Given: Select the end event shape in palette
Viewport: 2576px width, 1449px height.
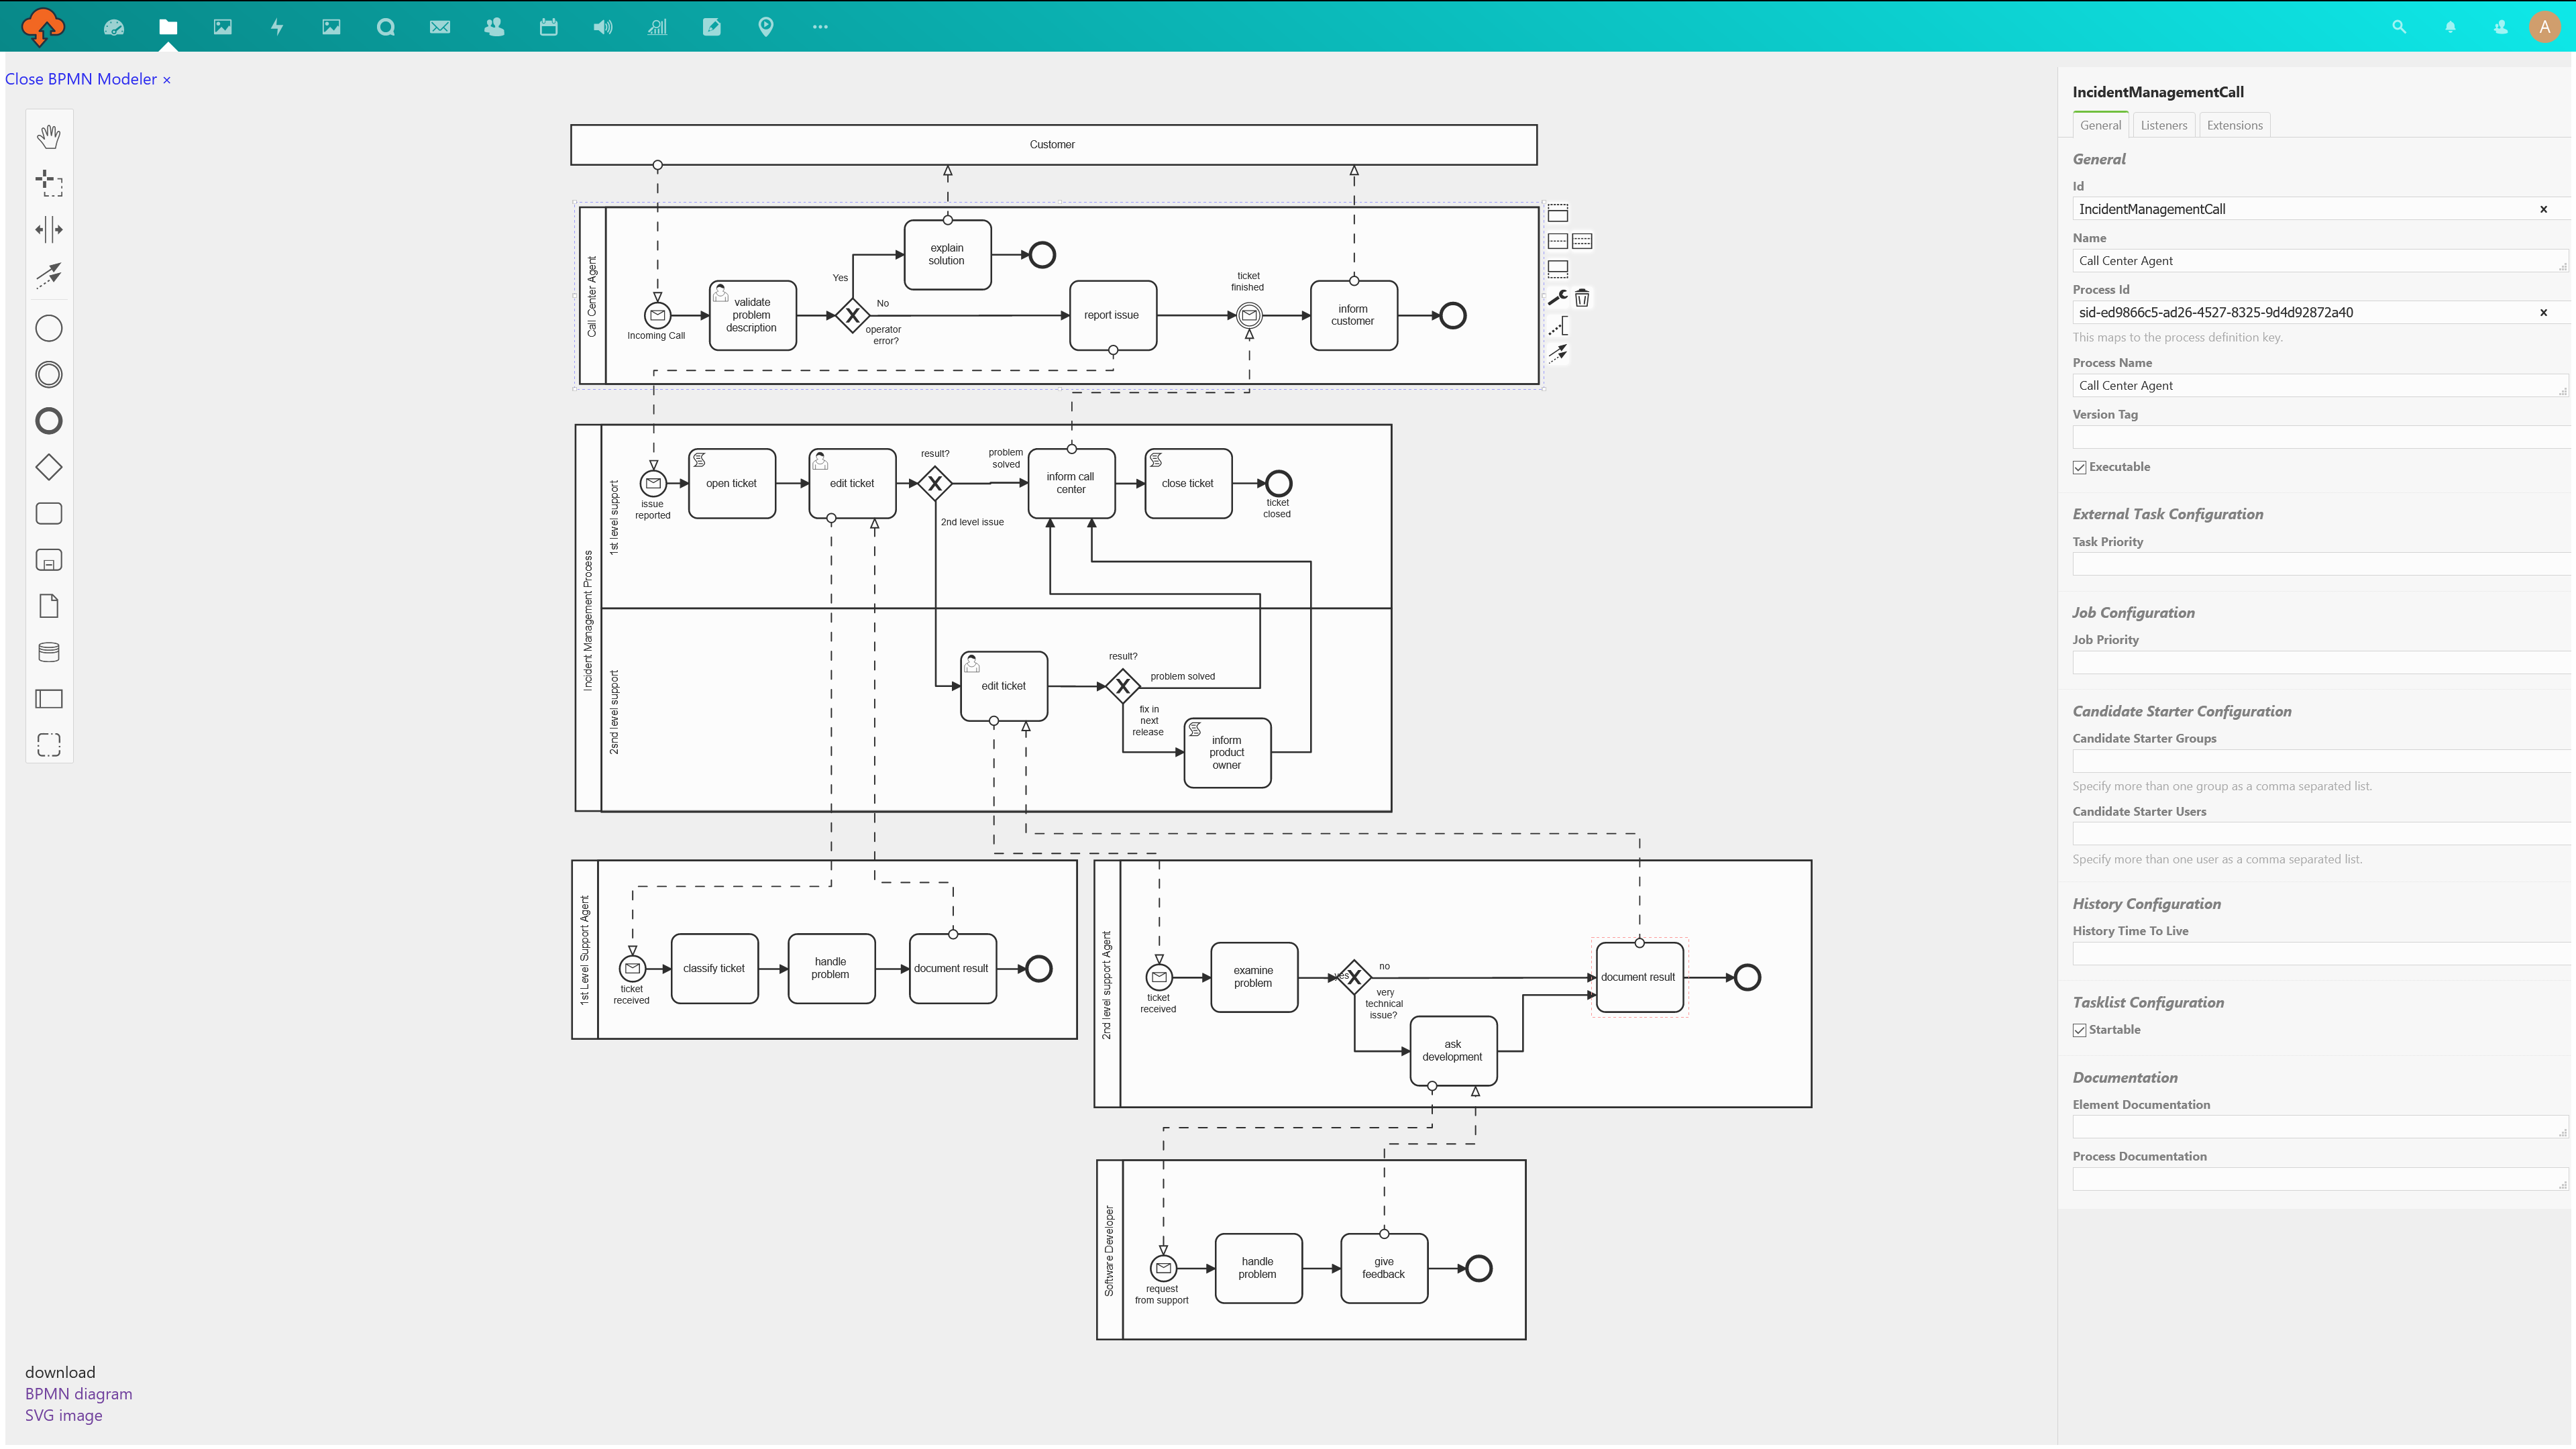Looking at the screenshot, I should pos(48,421).
